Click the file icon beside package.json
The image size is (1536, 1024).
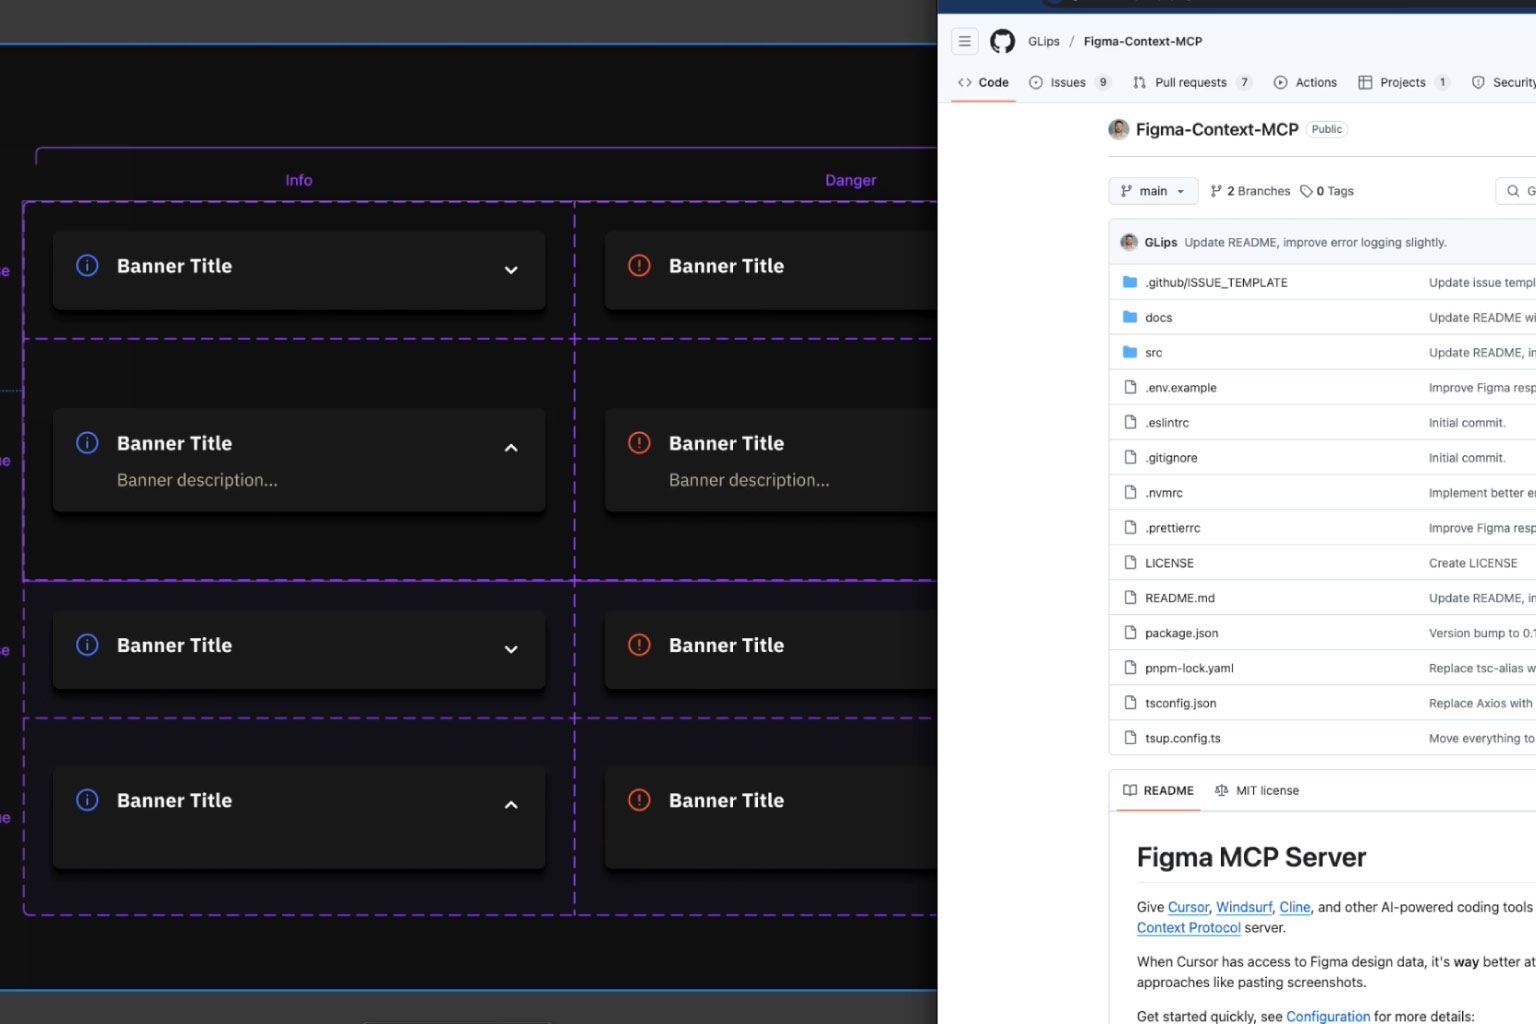tap(1130, 632)
